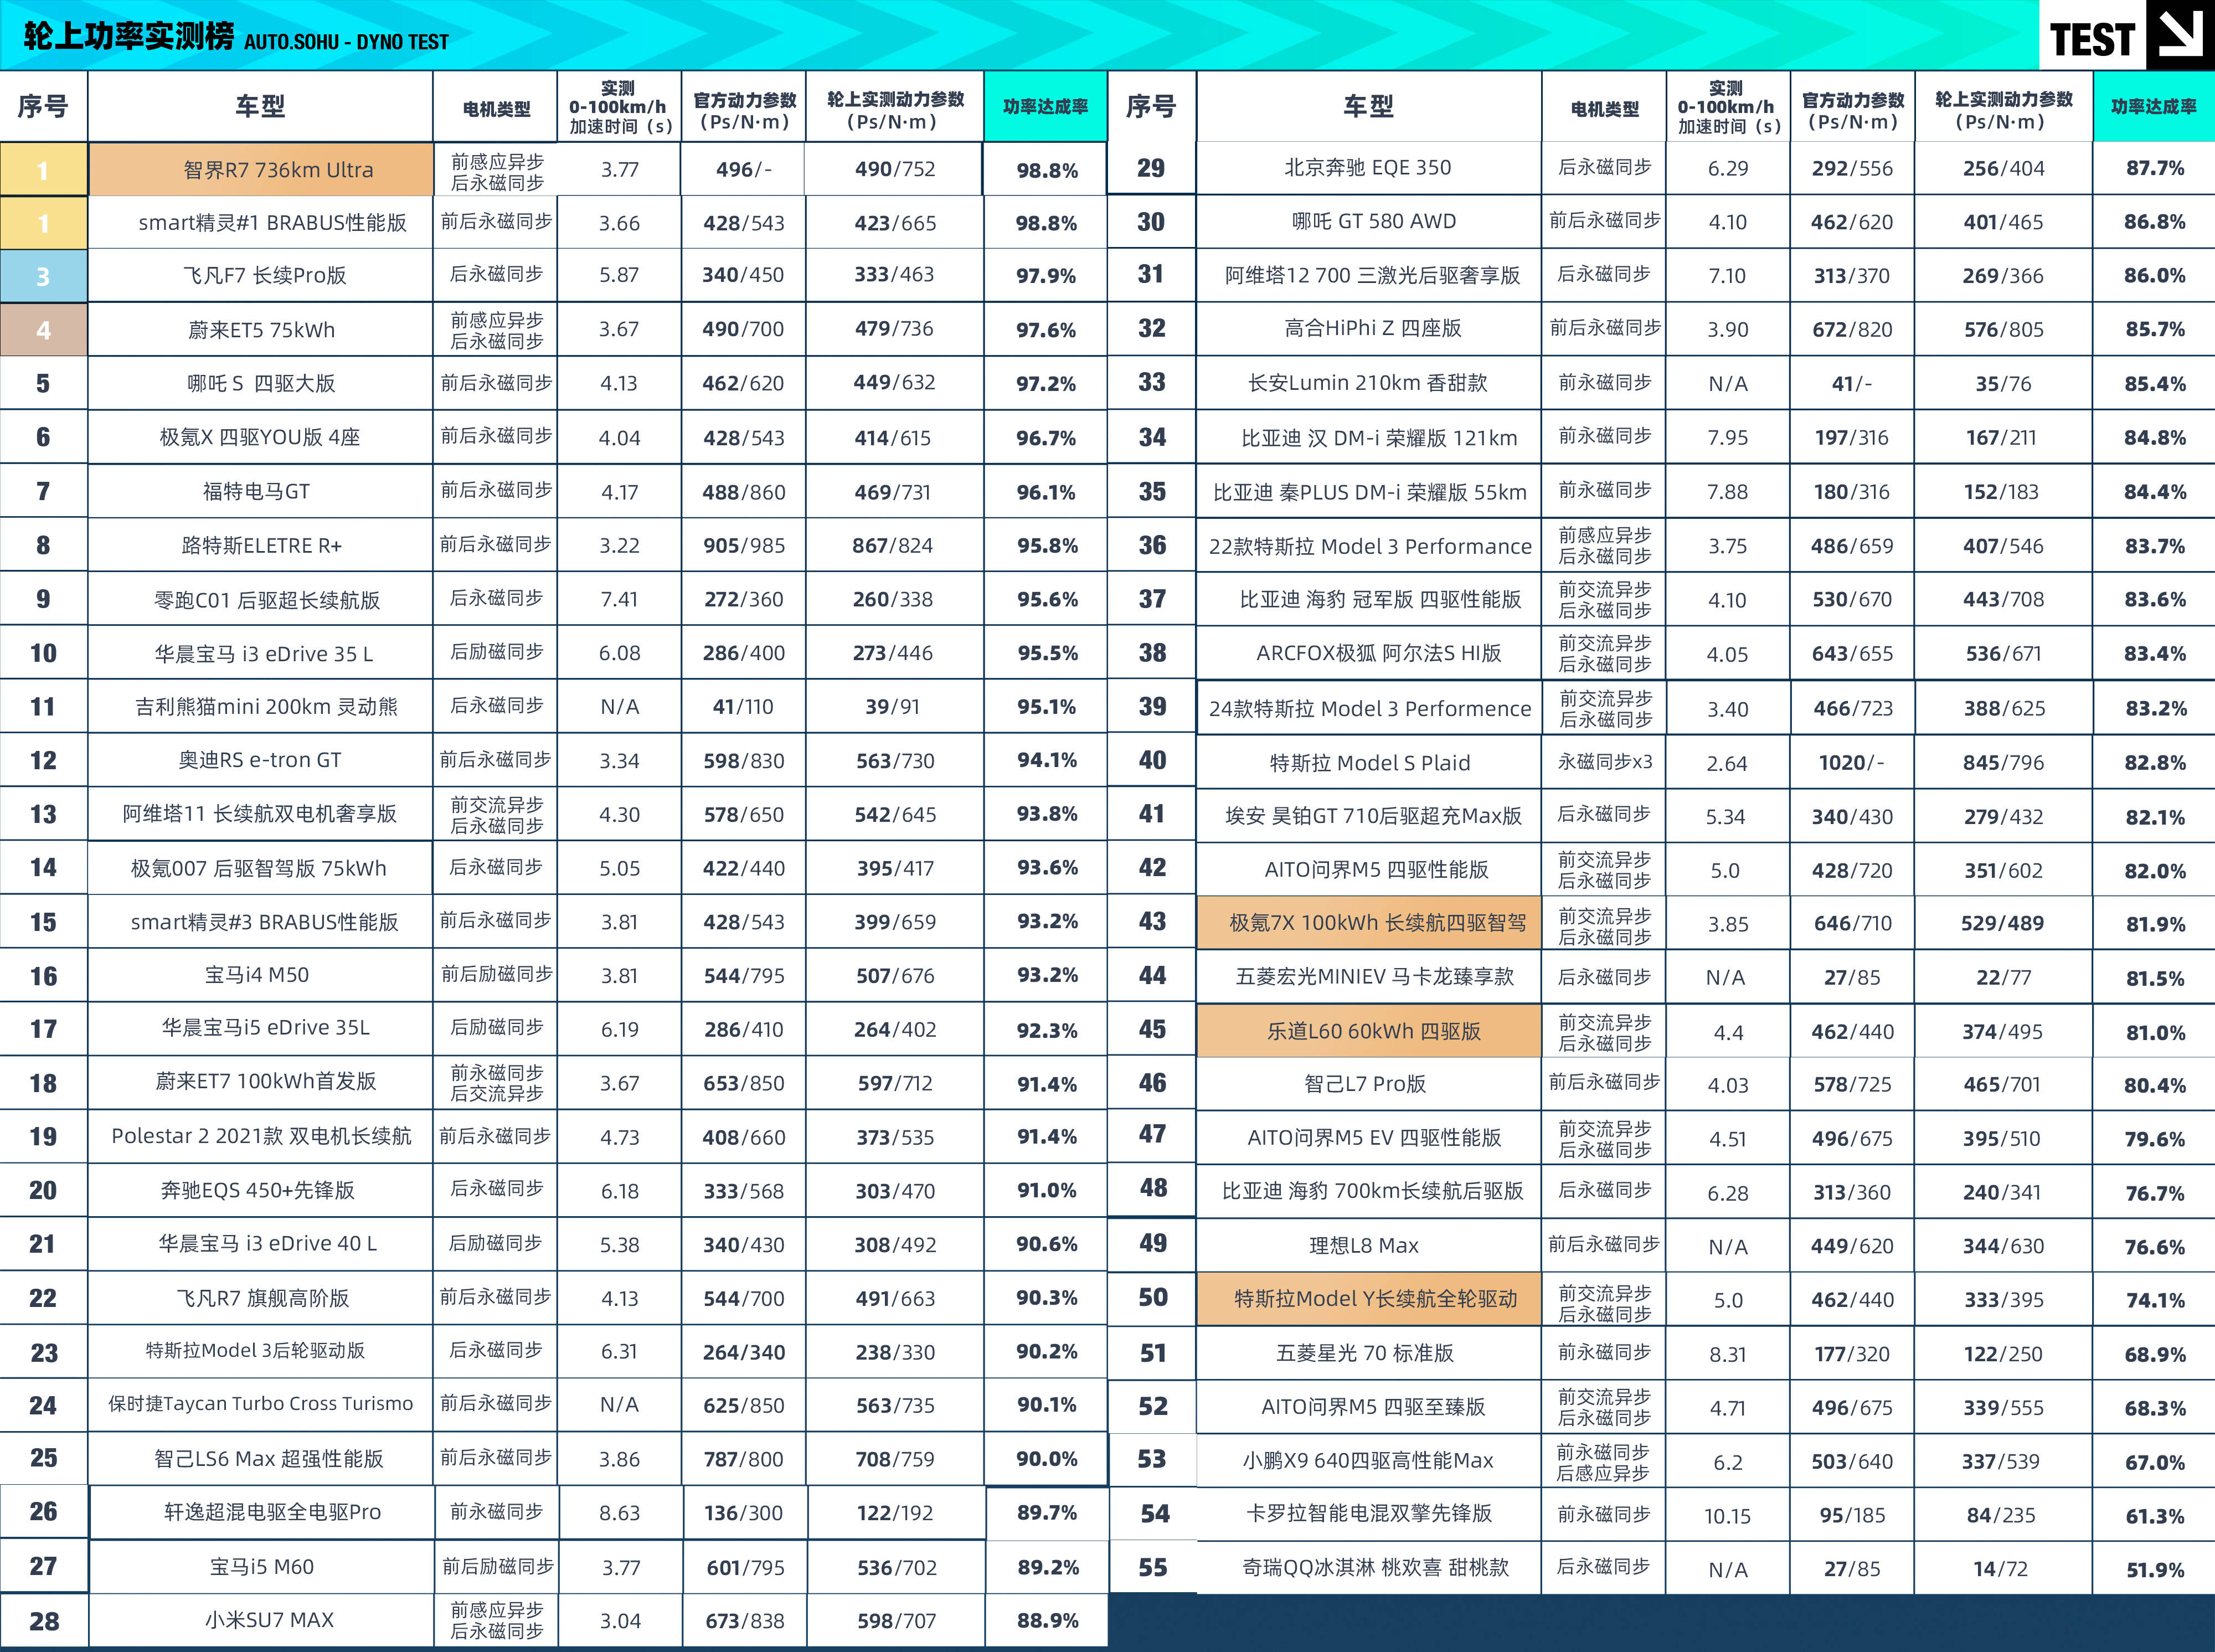Image resolution: width=2215 pixels, height=1652 pixels.
Task: Select 飞凡R7 旗舰高阶版 cell
Action: tap(261, 1298)
